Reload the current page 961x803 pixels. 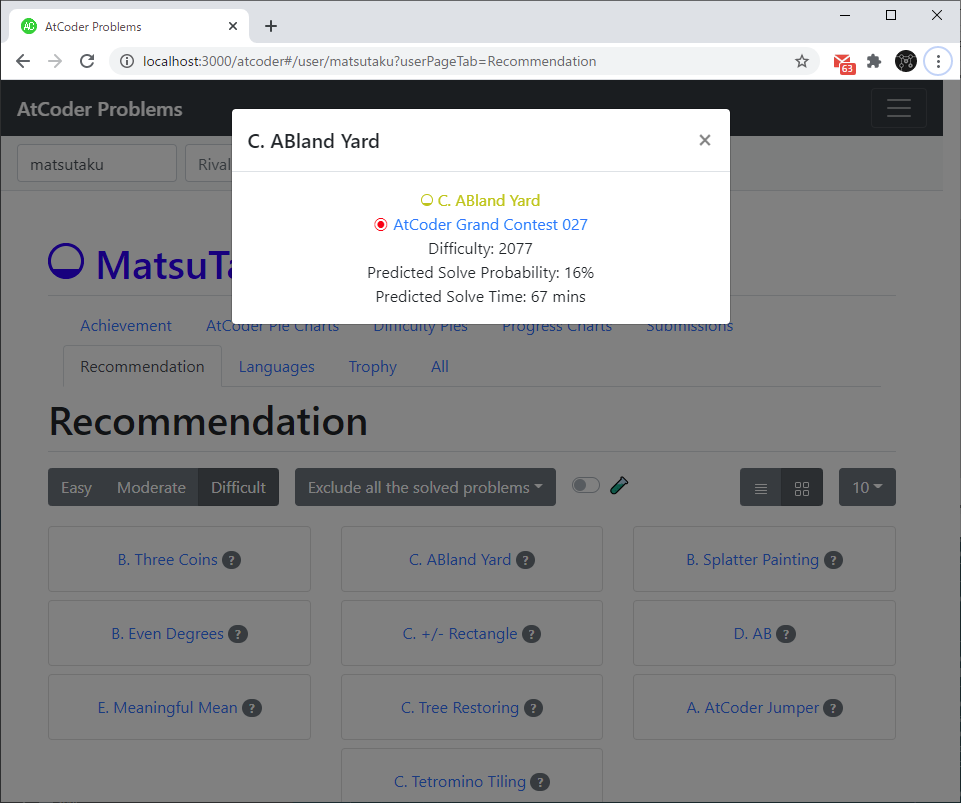click(87, 61)
